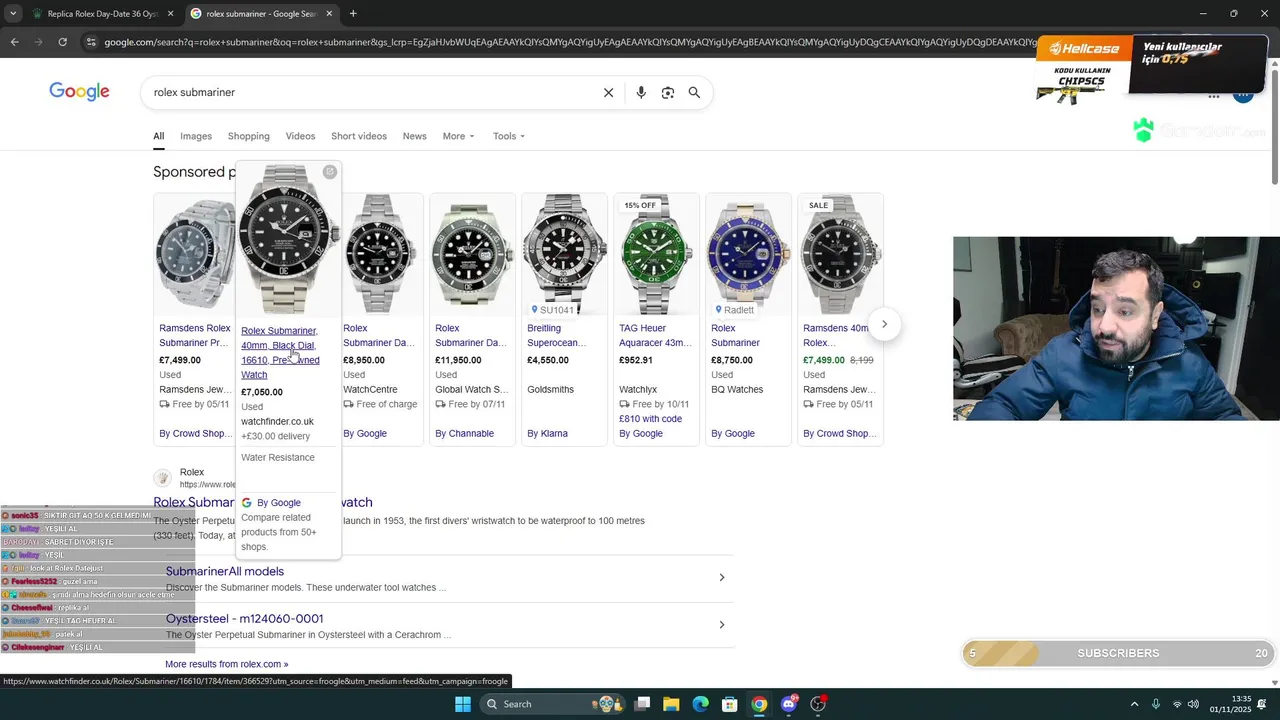
Task: Switch to the Videos tab
Action: (300, 136)
